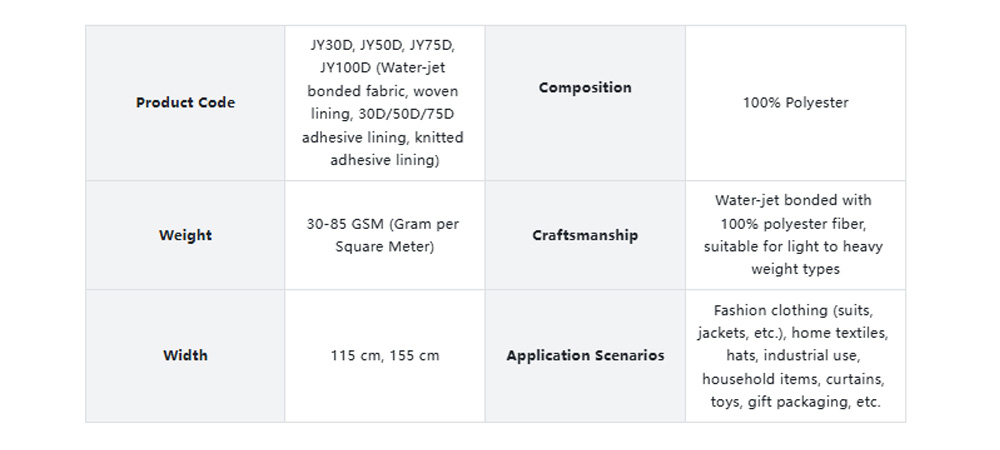Click the Width row label
Screen dimensions: 1000x450
185,356
